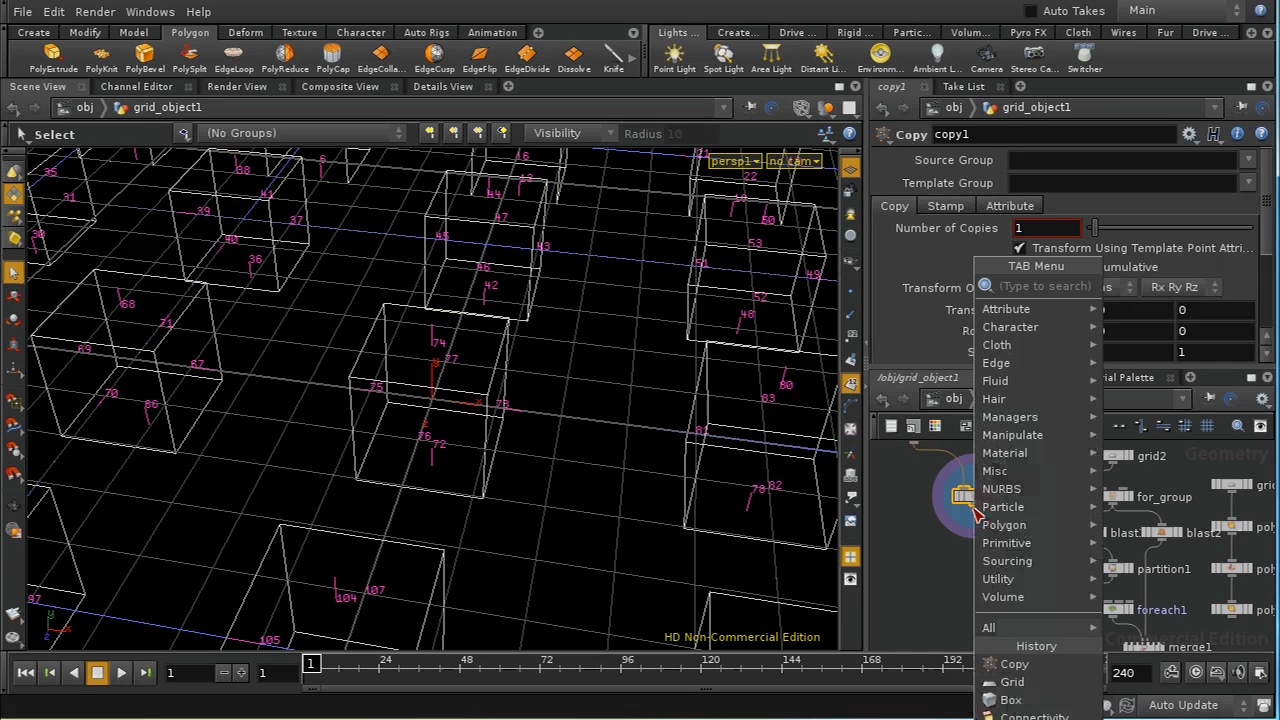Click the TAB Menu search field
Image resolution: width=1280 pixels, height=720 pixels.
coord(1045,286)
